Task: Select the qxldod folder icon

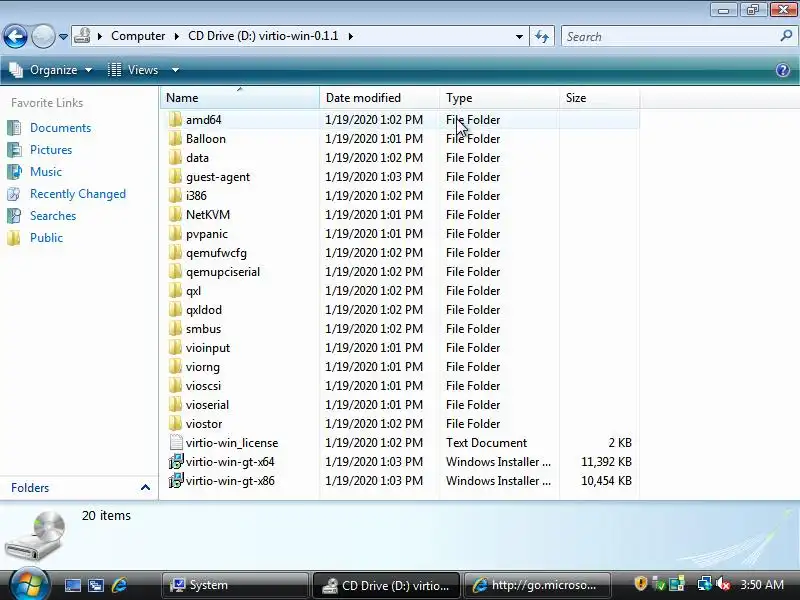Action: point(175,310)
